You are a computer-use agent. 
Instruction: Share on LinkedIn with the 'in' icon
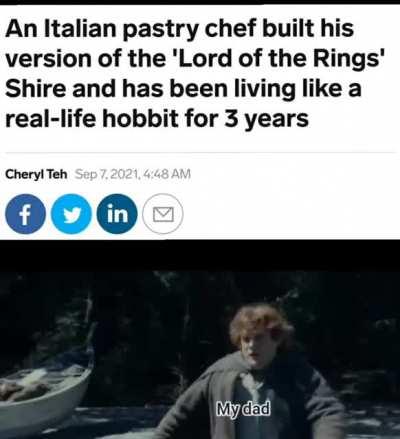pos(117,214)
